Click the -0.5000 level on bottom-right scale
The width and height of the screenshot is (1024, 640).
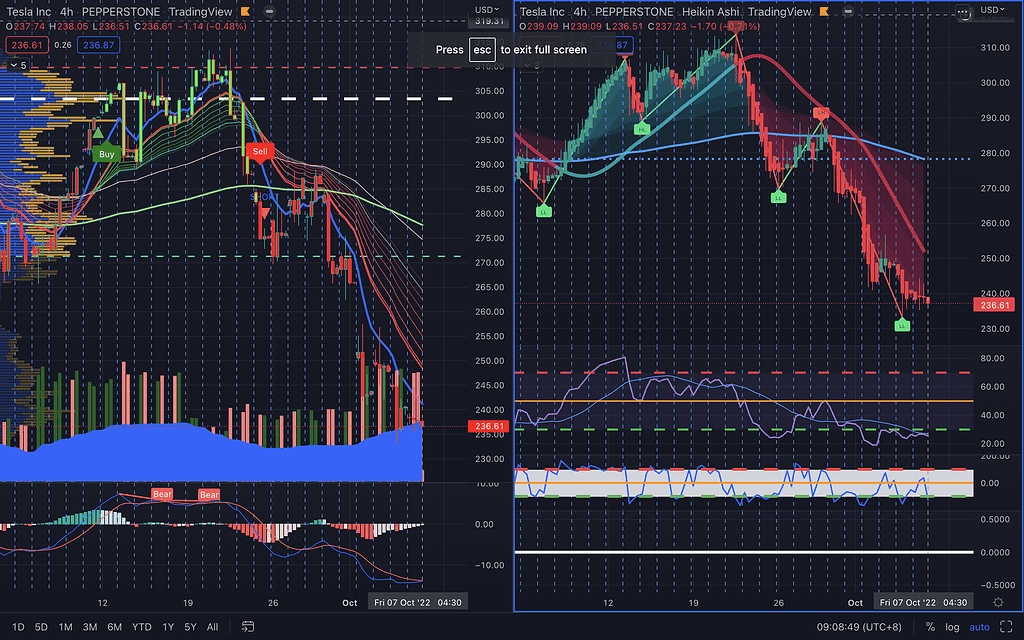tap(997, 584)
